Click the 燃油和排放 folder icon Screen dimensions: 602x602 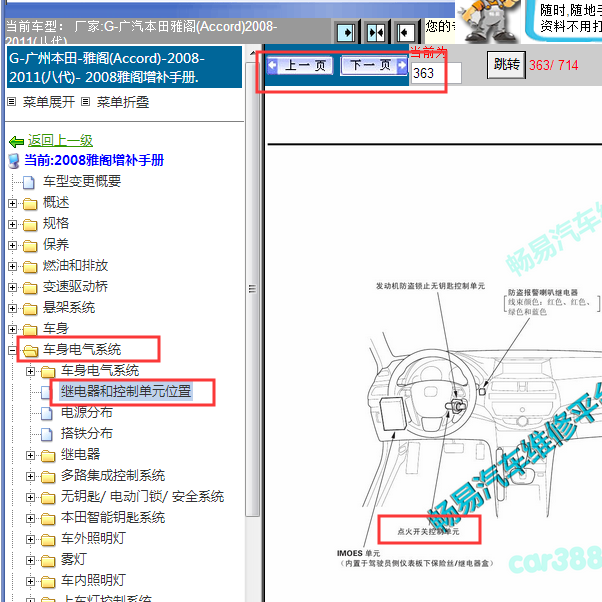30,267
